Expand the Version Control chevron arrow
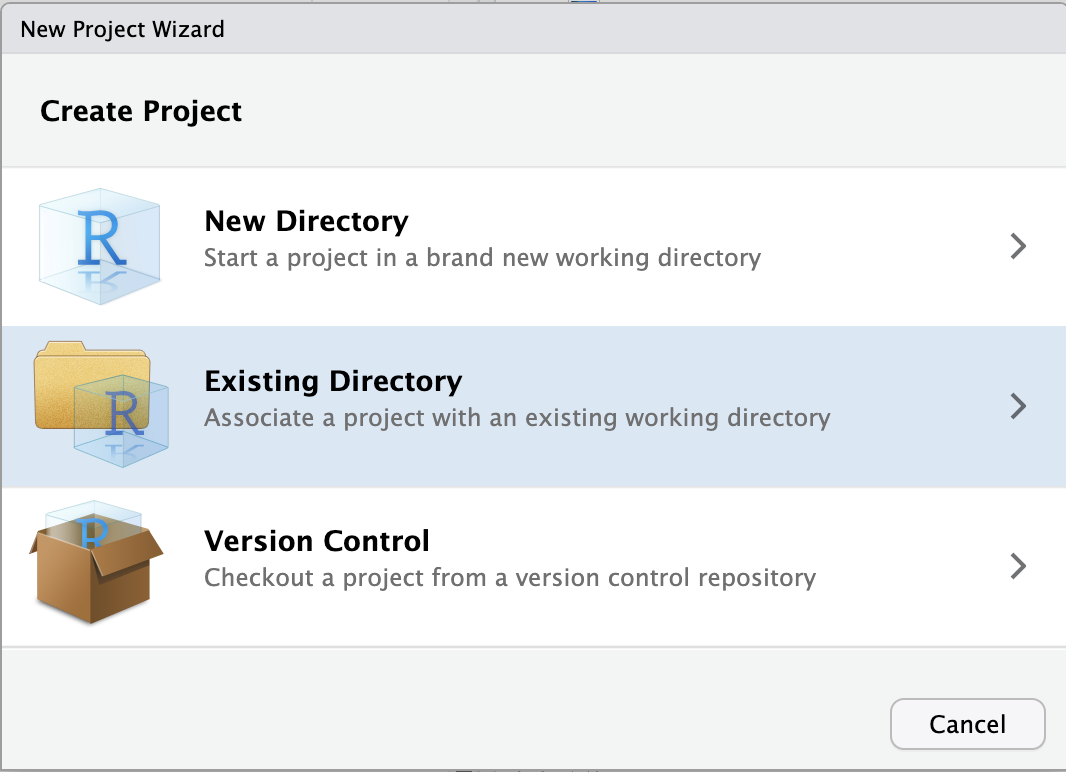Screen dimensions: 1066x772 point(1018,566)
